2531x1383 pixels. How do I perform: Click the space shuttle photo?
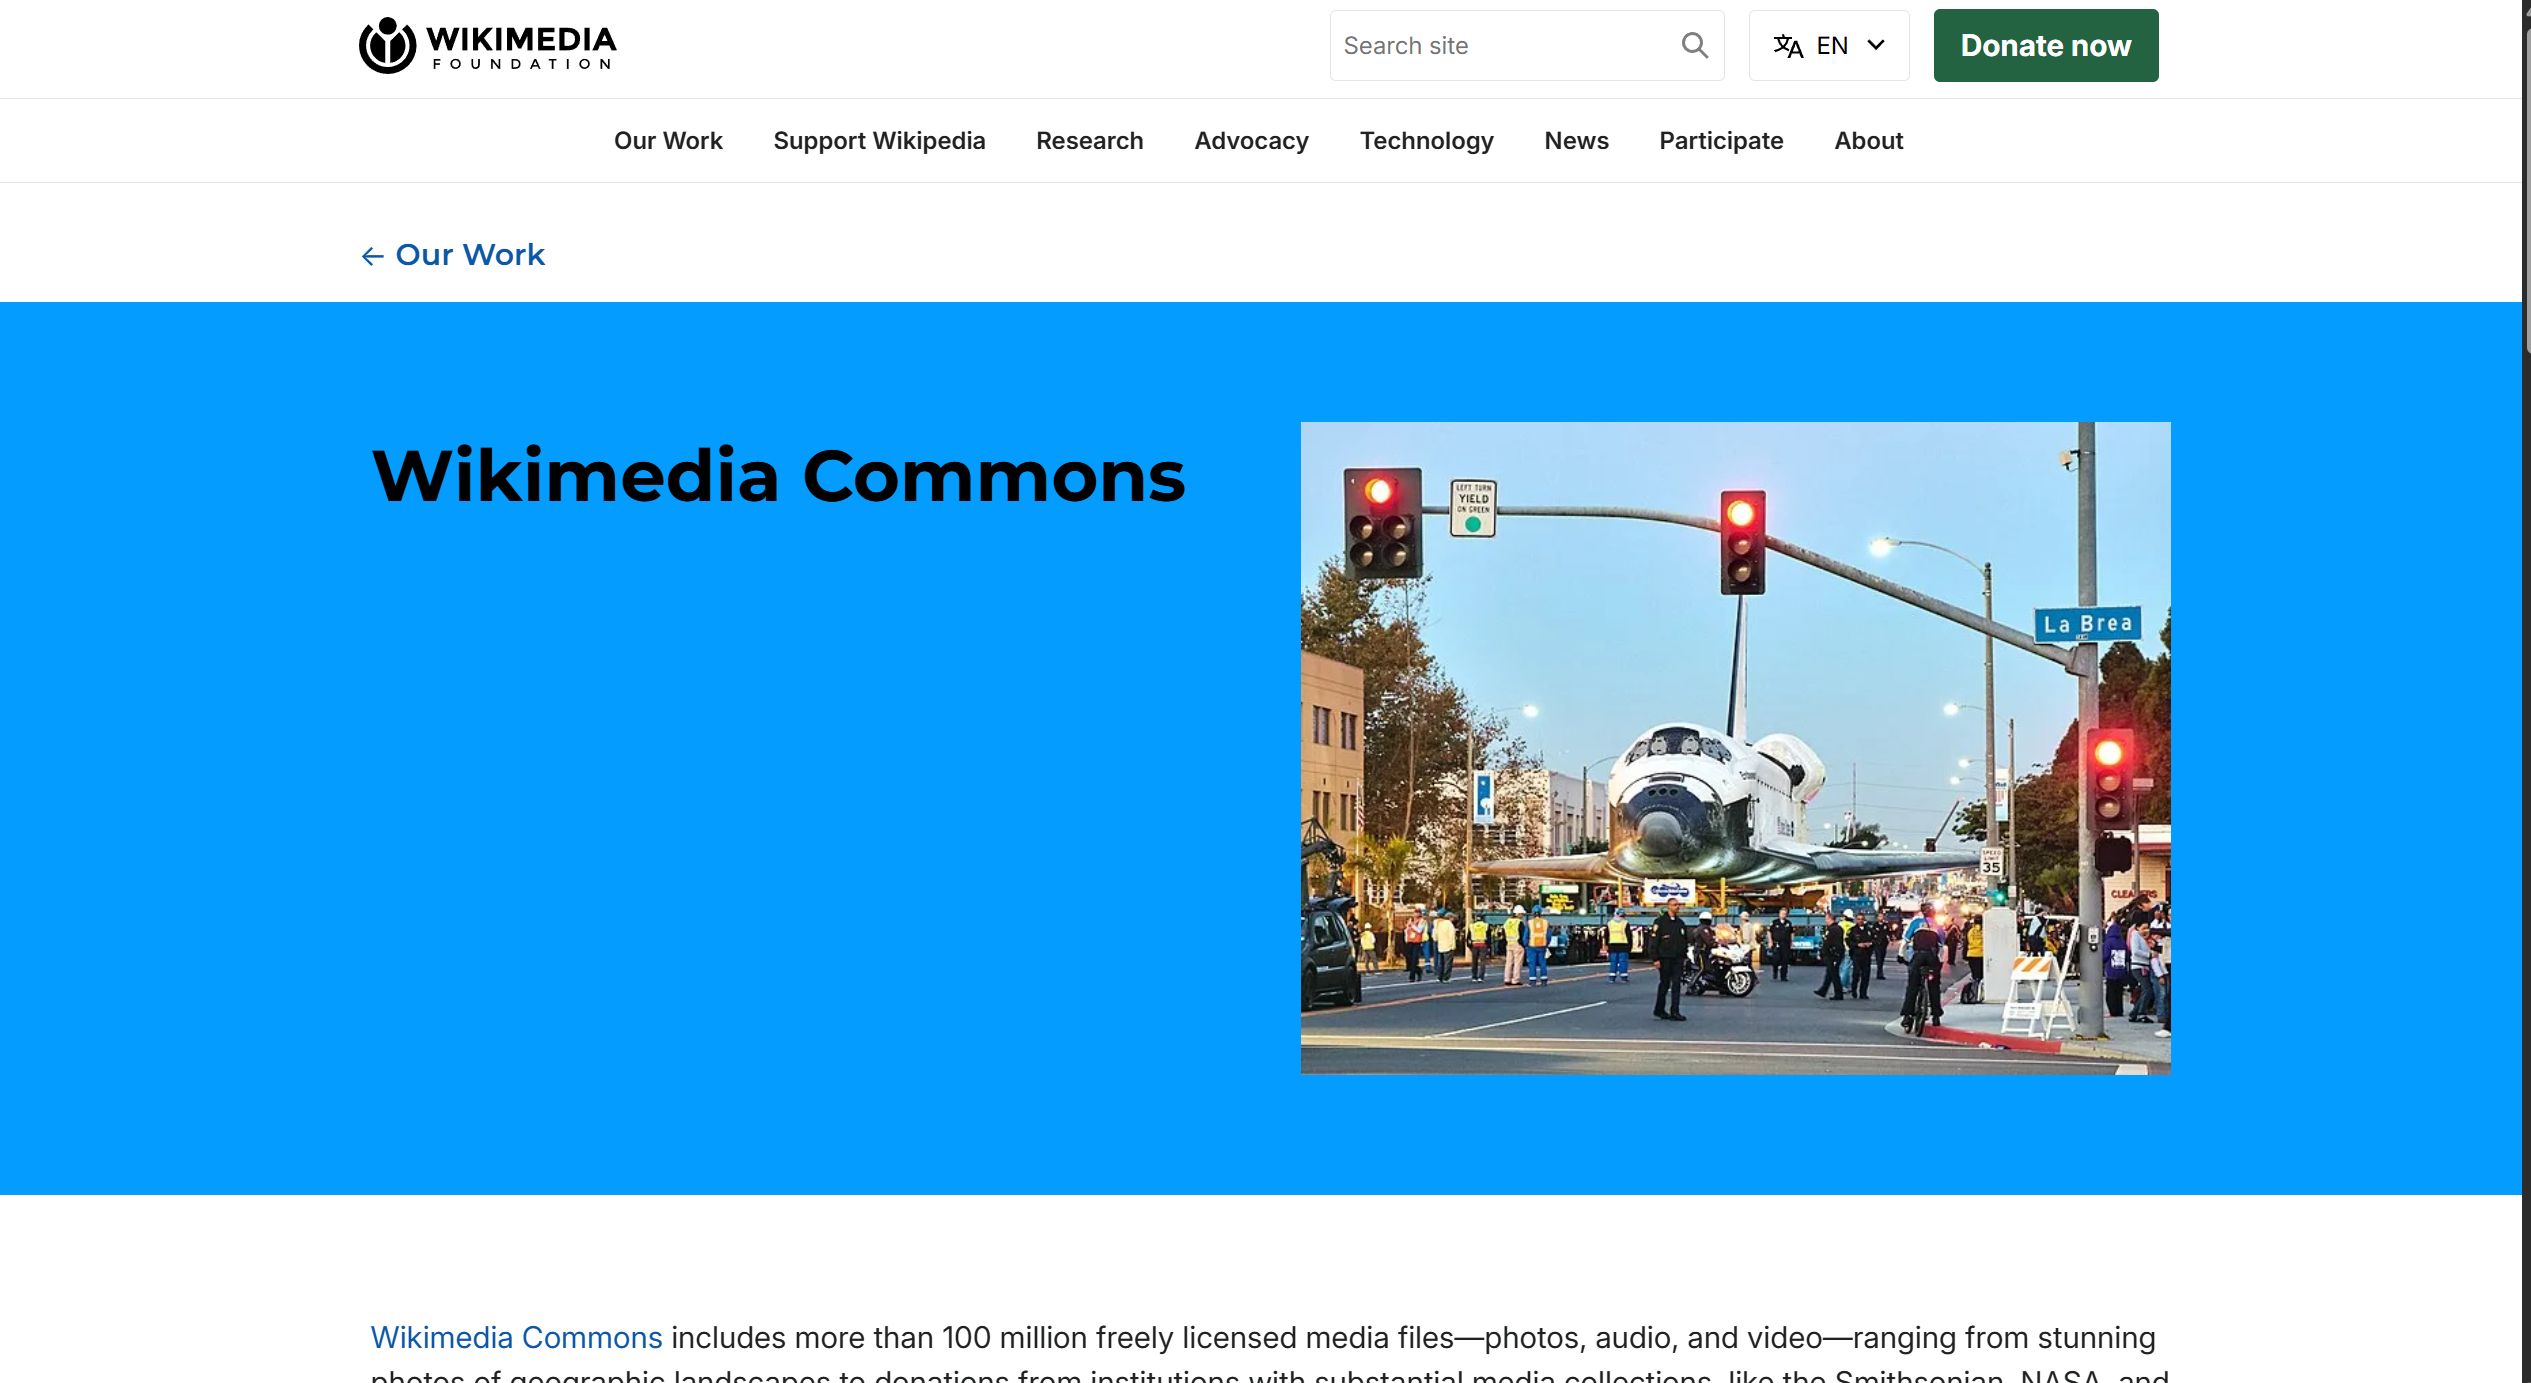click(x=1735, y=748)
